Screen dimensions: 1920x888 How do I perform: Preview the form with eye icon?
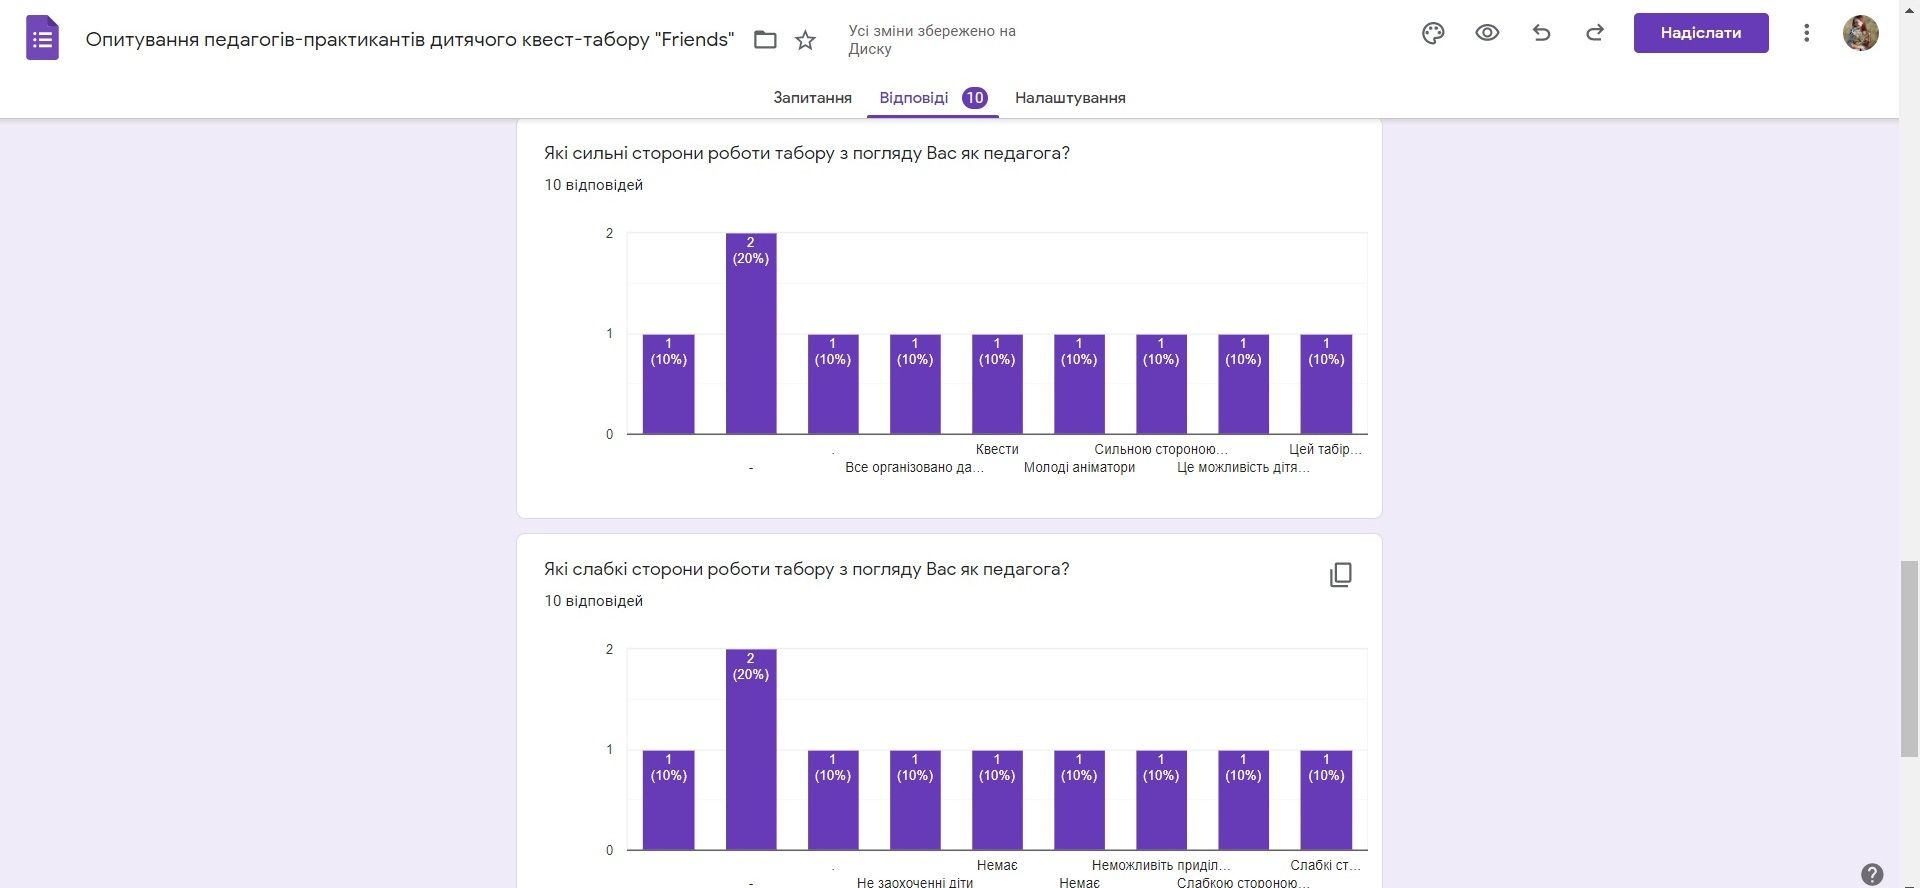pos(1487,33)
